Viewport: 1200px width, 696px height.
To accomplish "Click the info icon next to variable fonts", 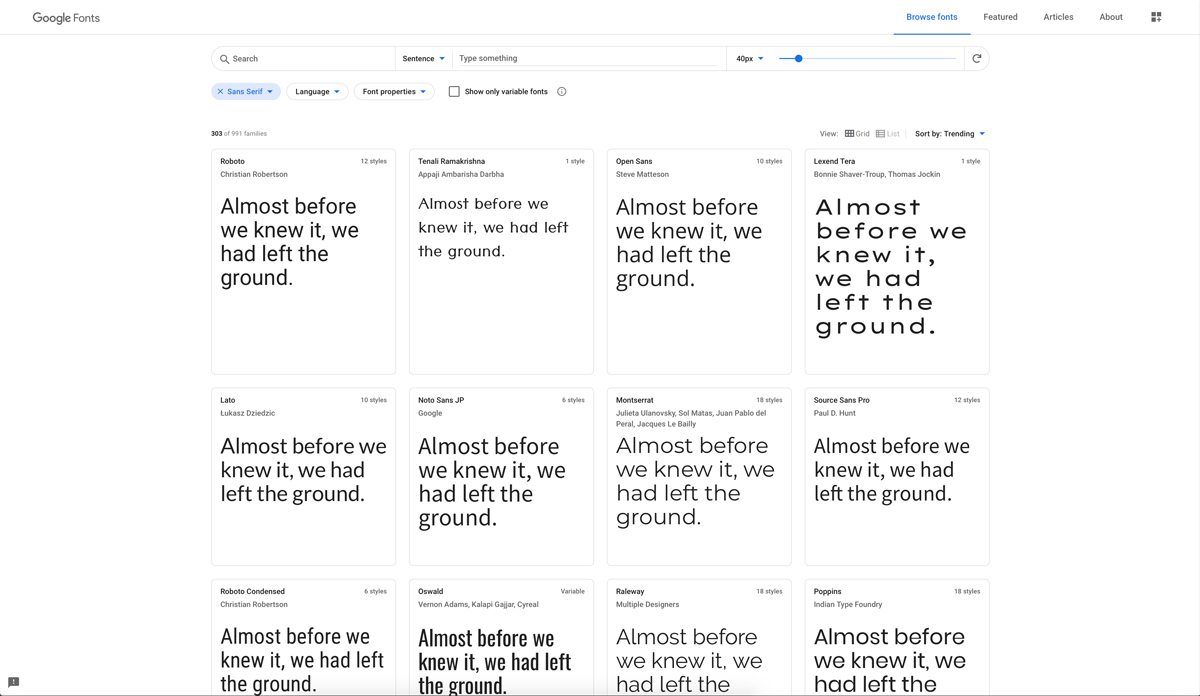I will click(x=561, y=91).
